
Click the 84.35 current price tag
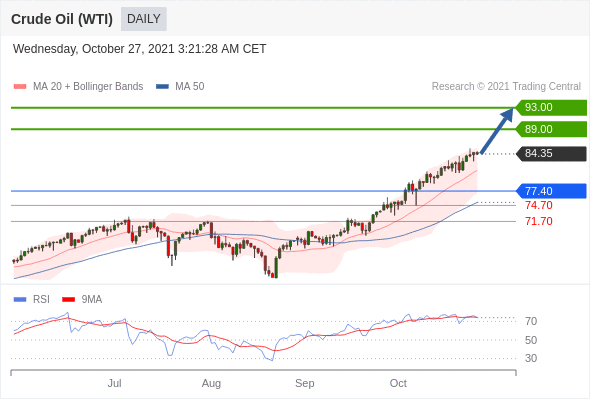[x=551, y=154]
